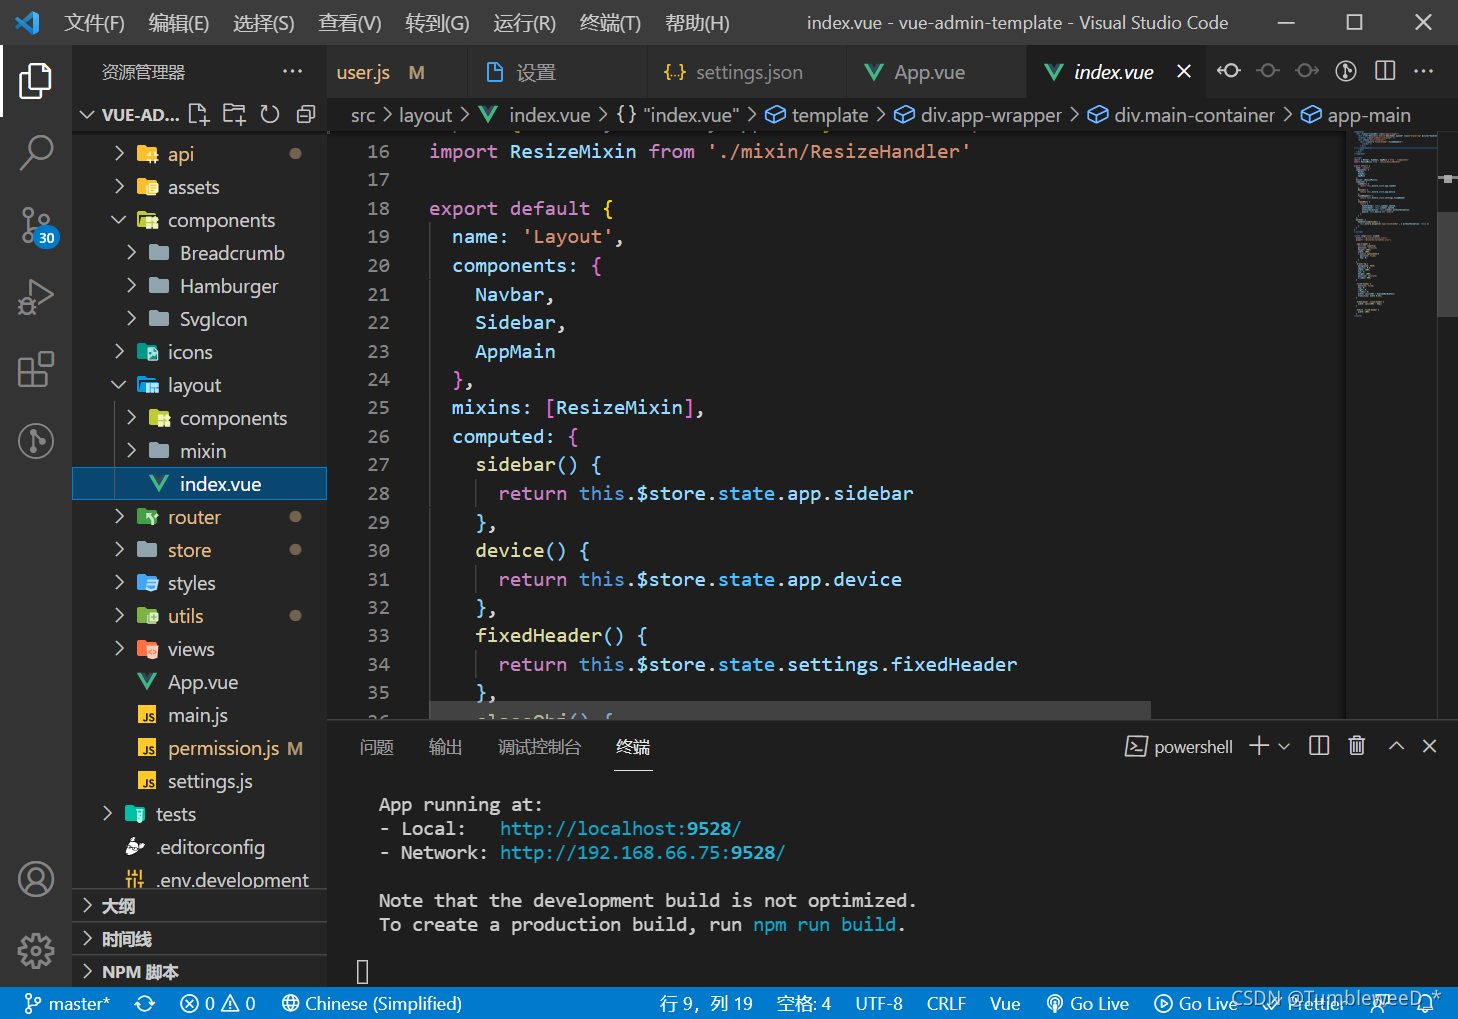This screenshot has height=1019, width=1458.
Task: Kill the terminal with trash icon
Action: click(x=1356, y=746)
